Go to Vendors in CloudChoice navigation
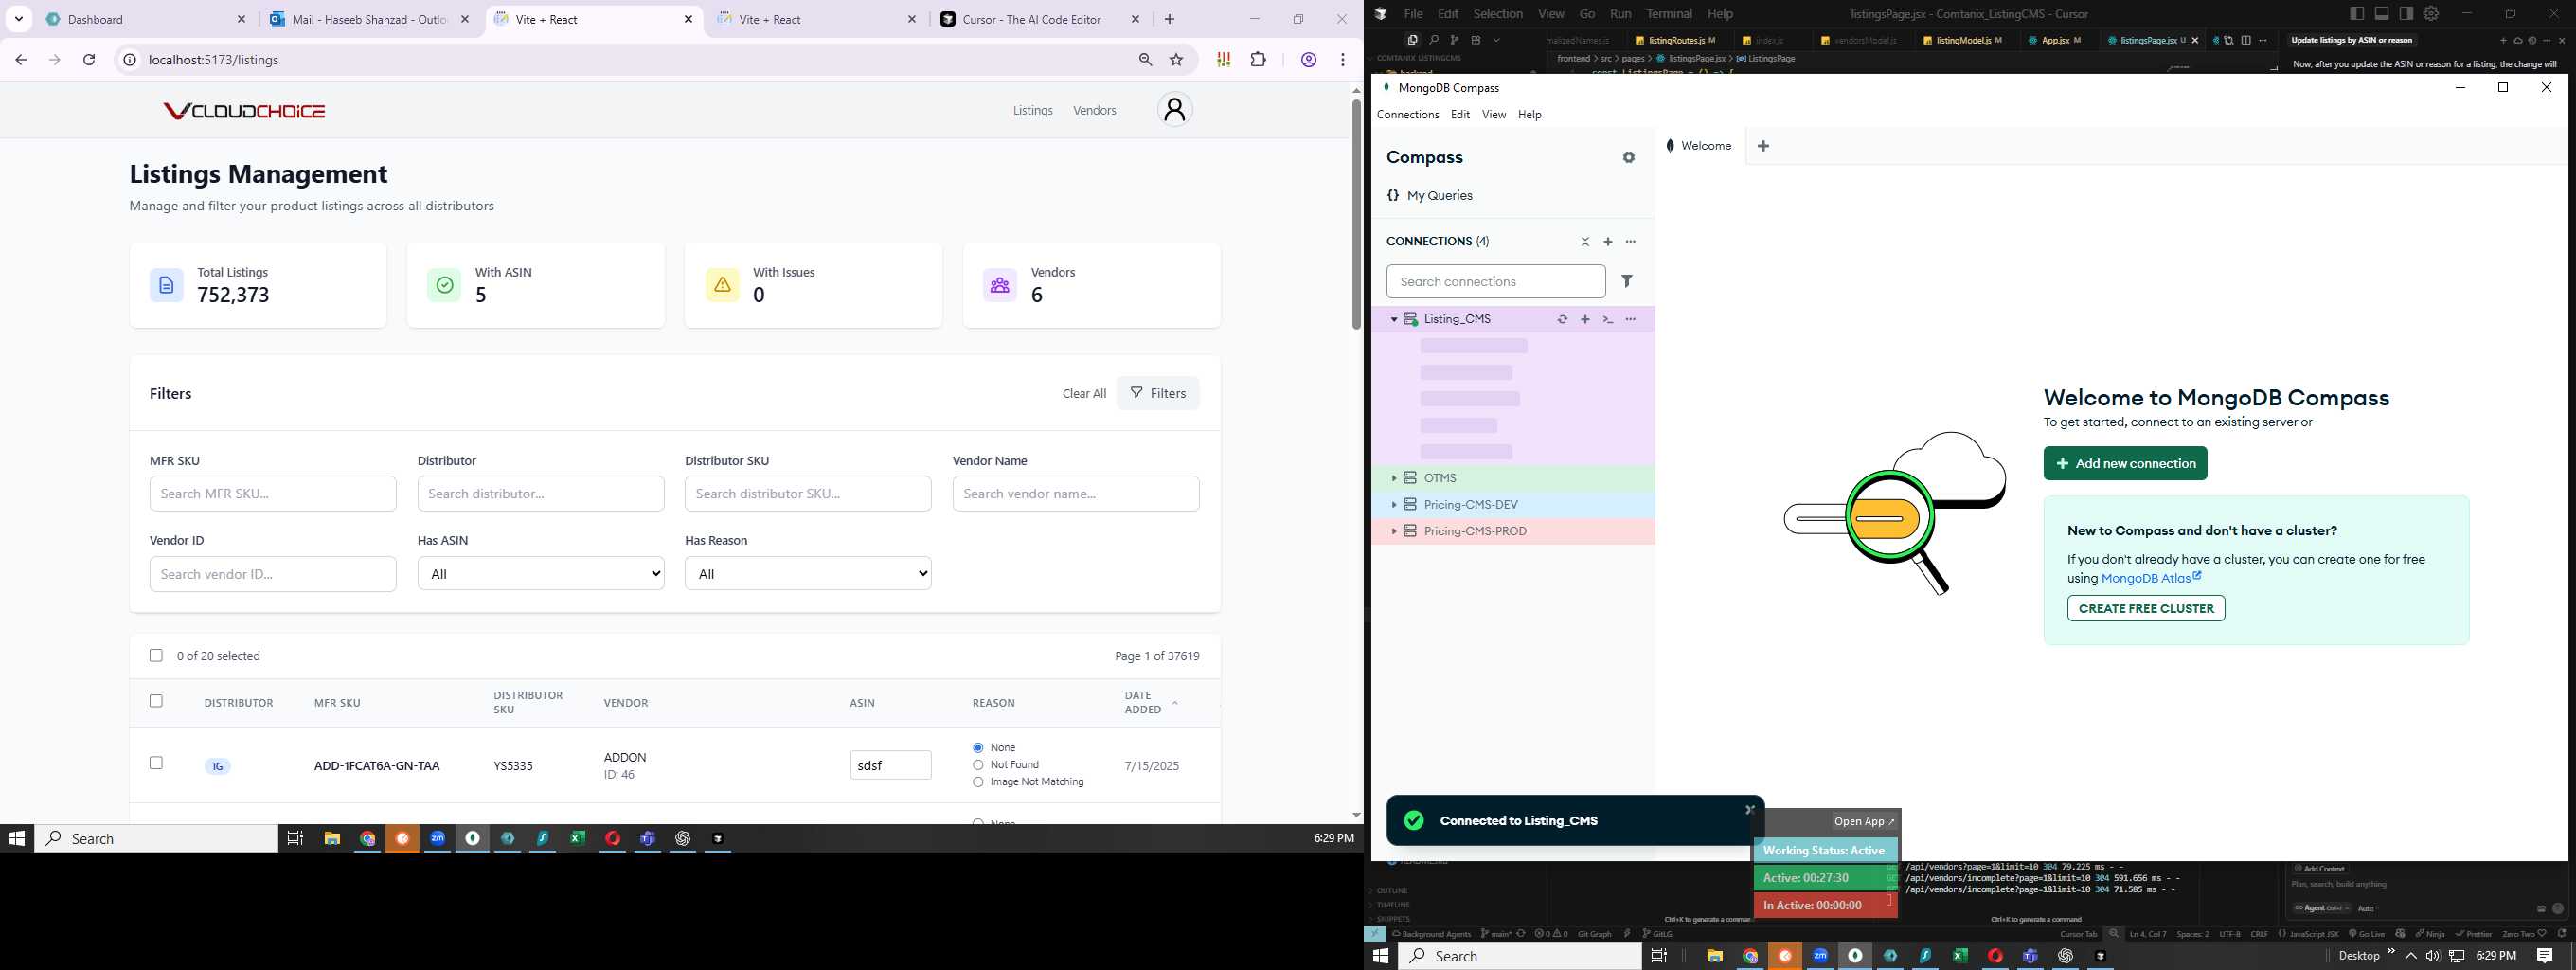The height and width of the screenshot is (970, 2576). coord(1094,111)
